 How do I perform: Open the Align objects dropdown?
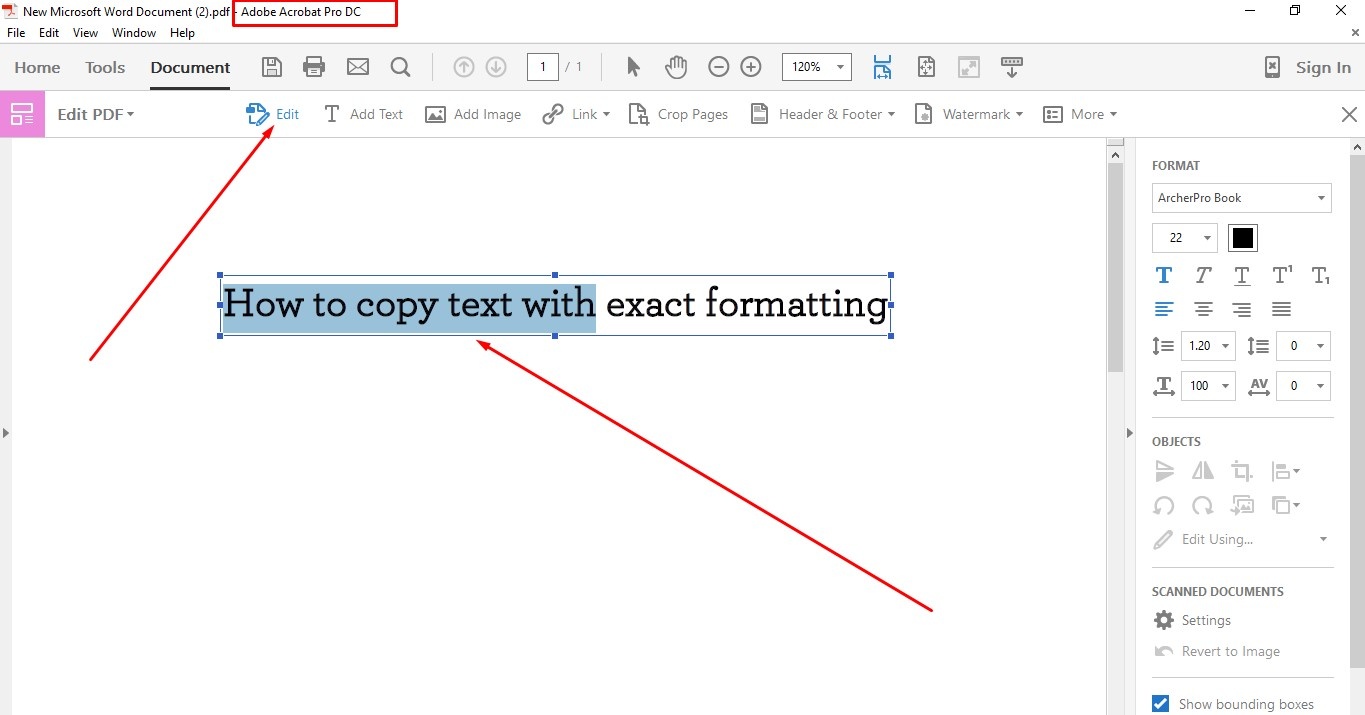(x=1285, y=471)
